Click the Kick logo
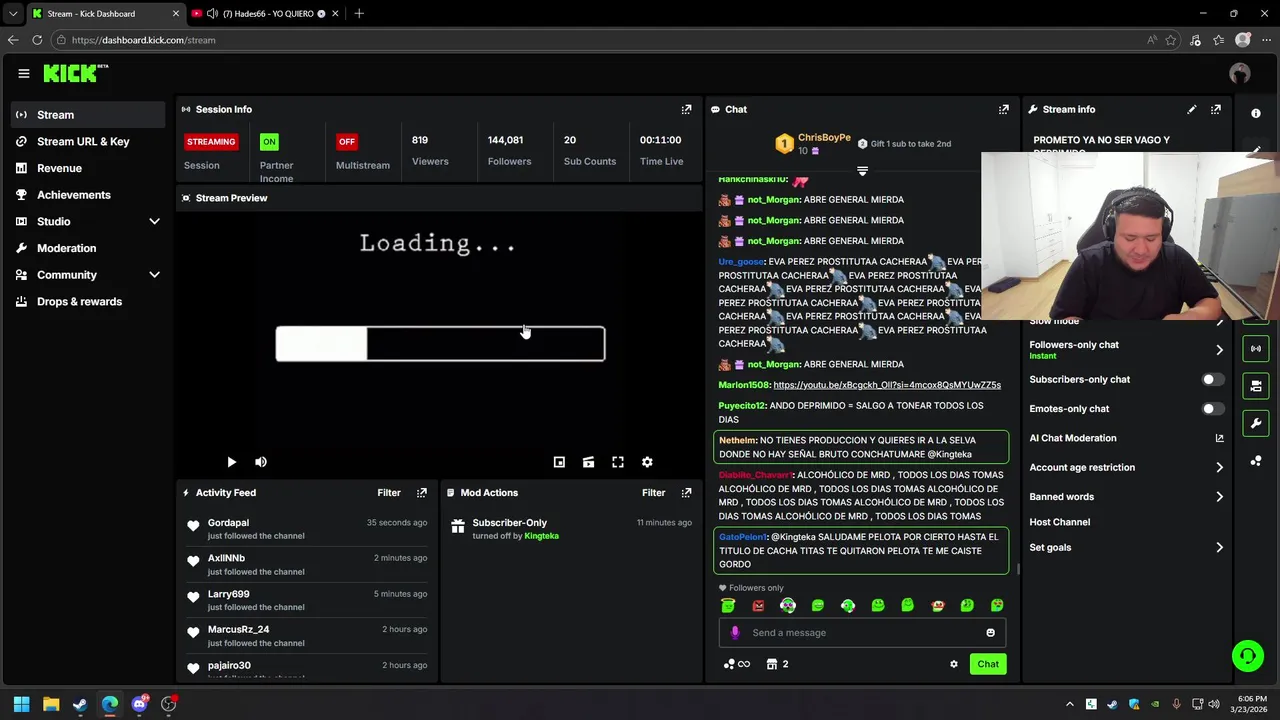Image resolution: width=1280 pixels, height=720 pixels. point(75,73)
